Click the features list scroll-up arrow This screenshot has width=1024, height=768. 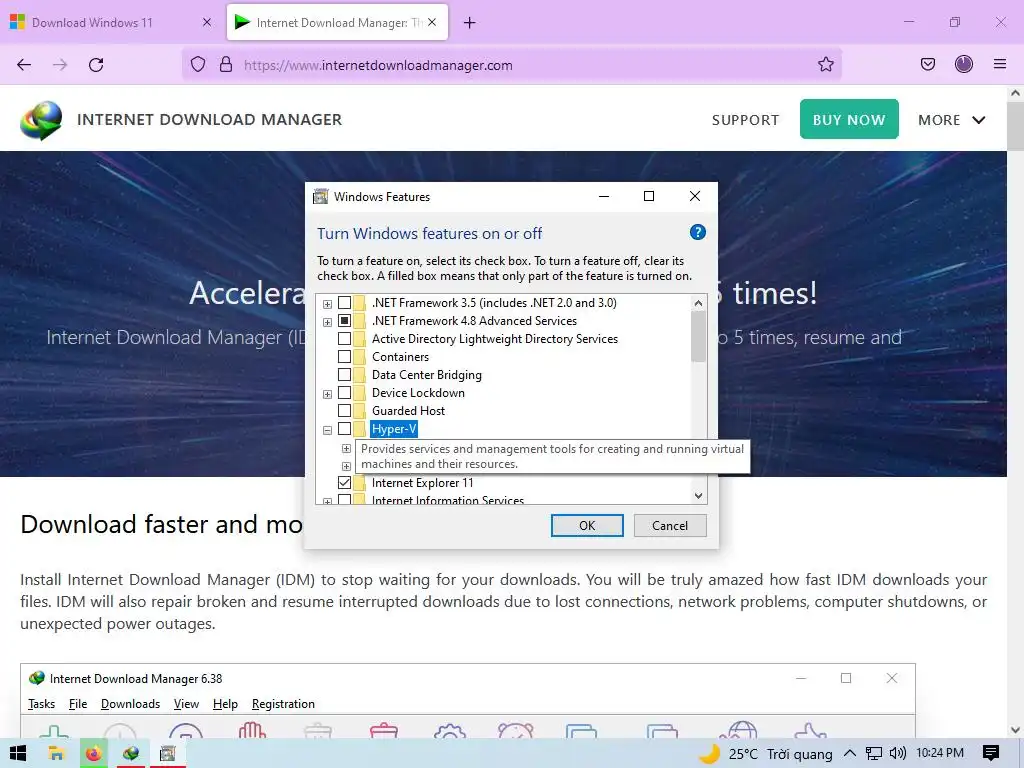[698, 303]
